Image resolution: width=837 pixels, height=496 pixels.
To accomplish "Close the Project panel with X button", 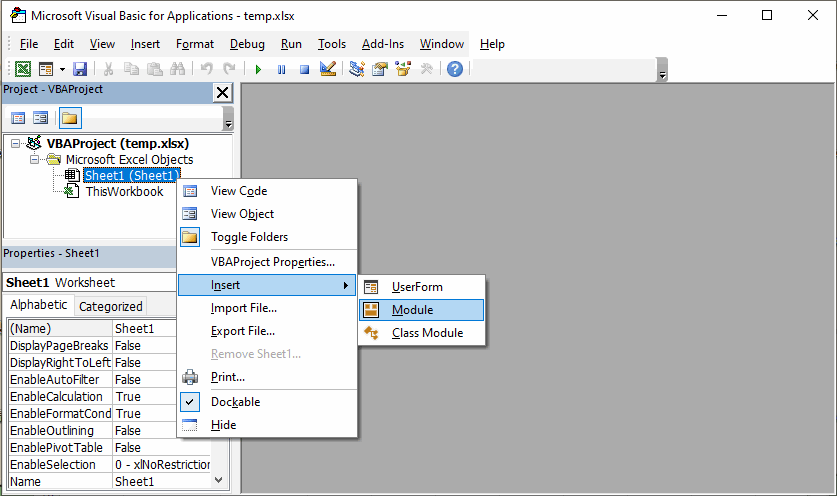I will [222, 92].
